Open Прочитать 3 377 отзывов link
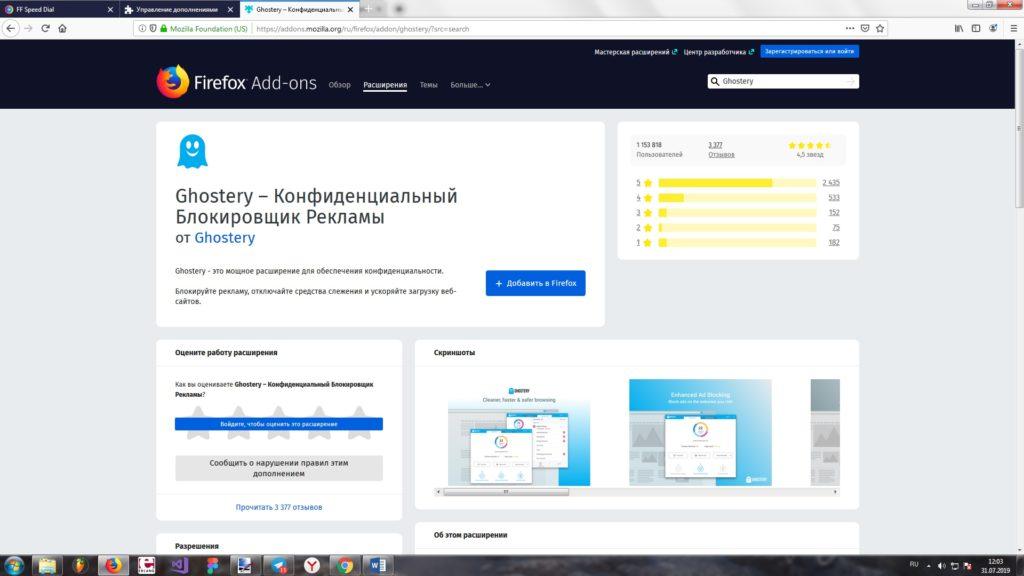The height and width of the screenshot is (576, 1024). click(x=279, y=507)
